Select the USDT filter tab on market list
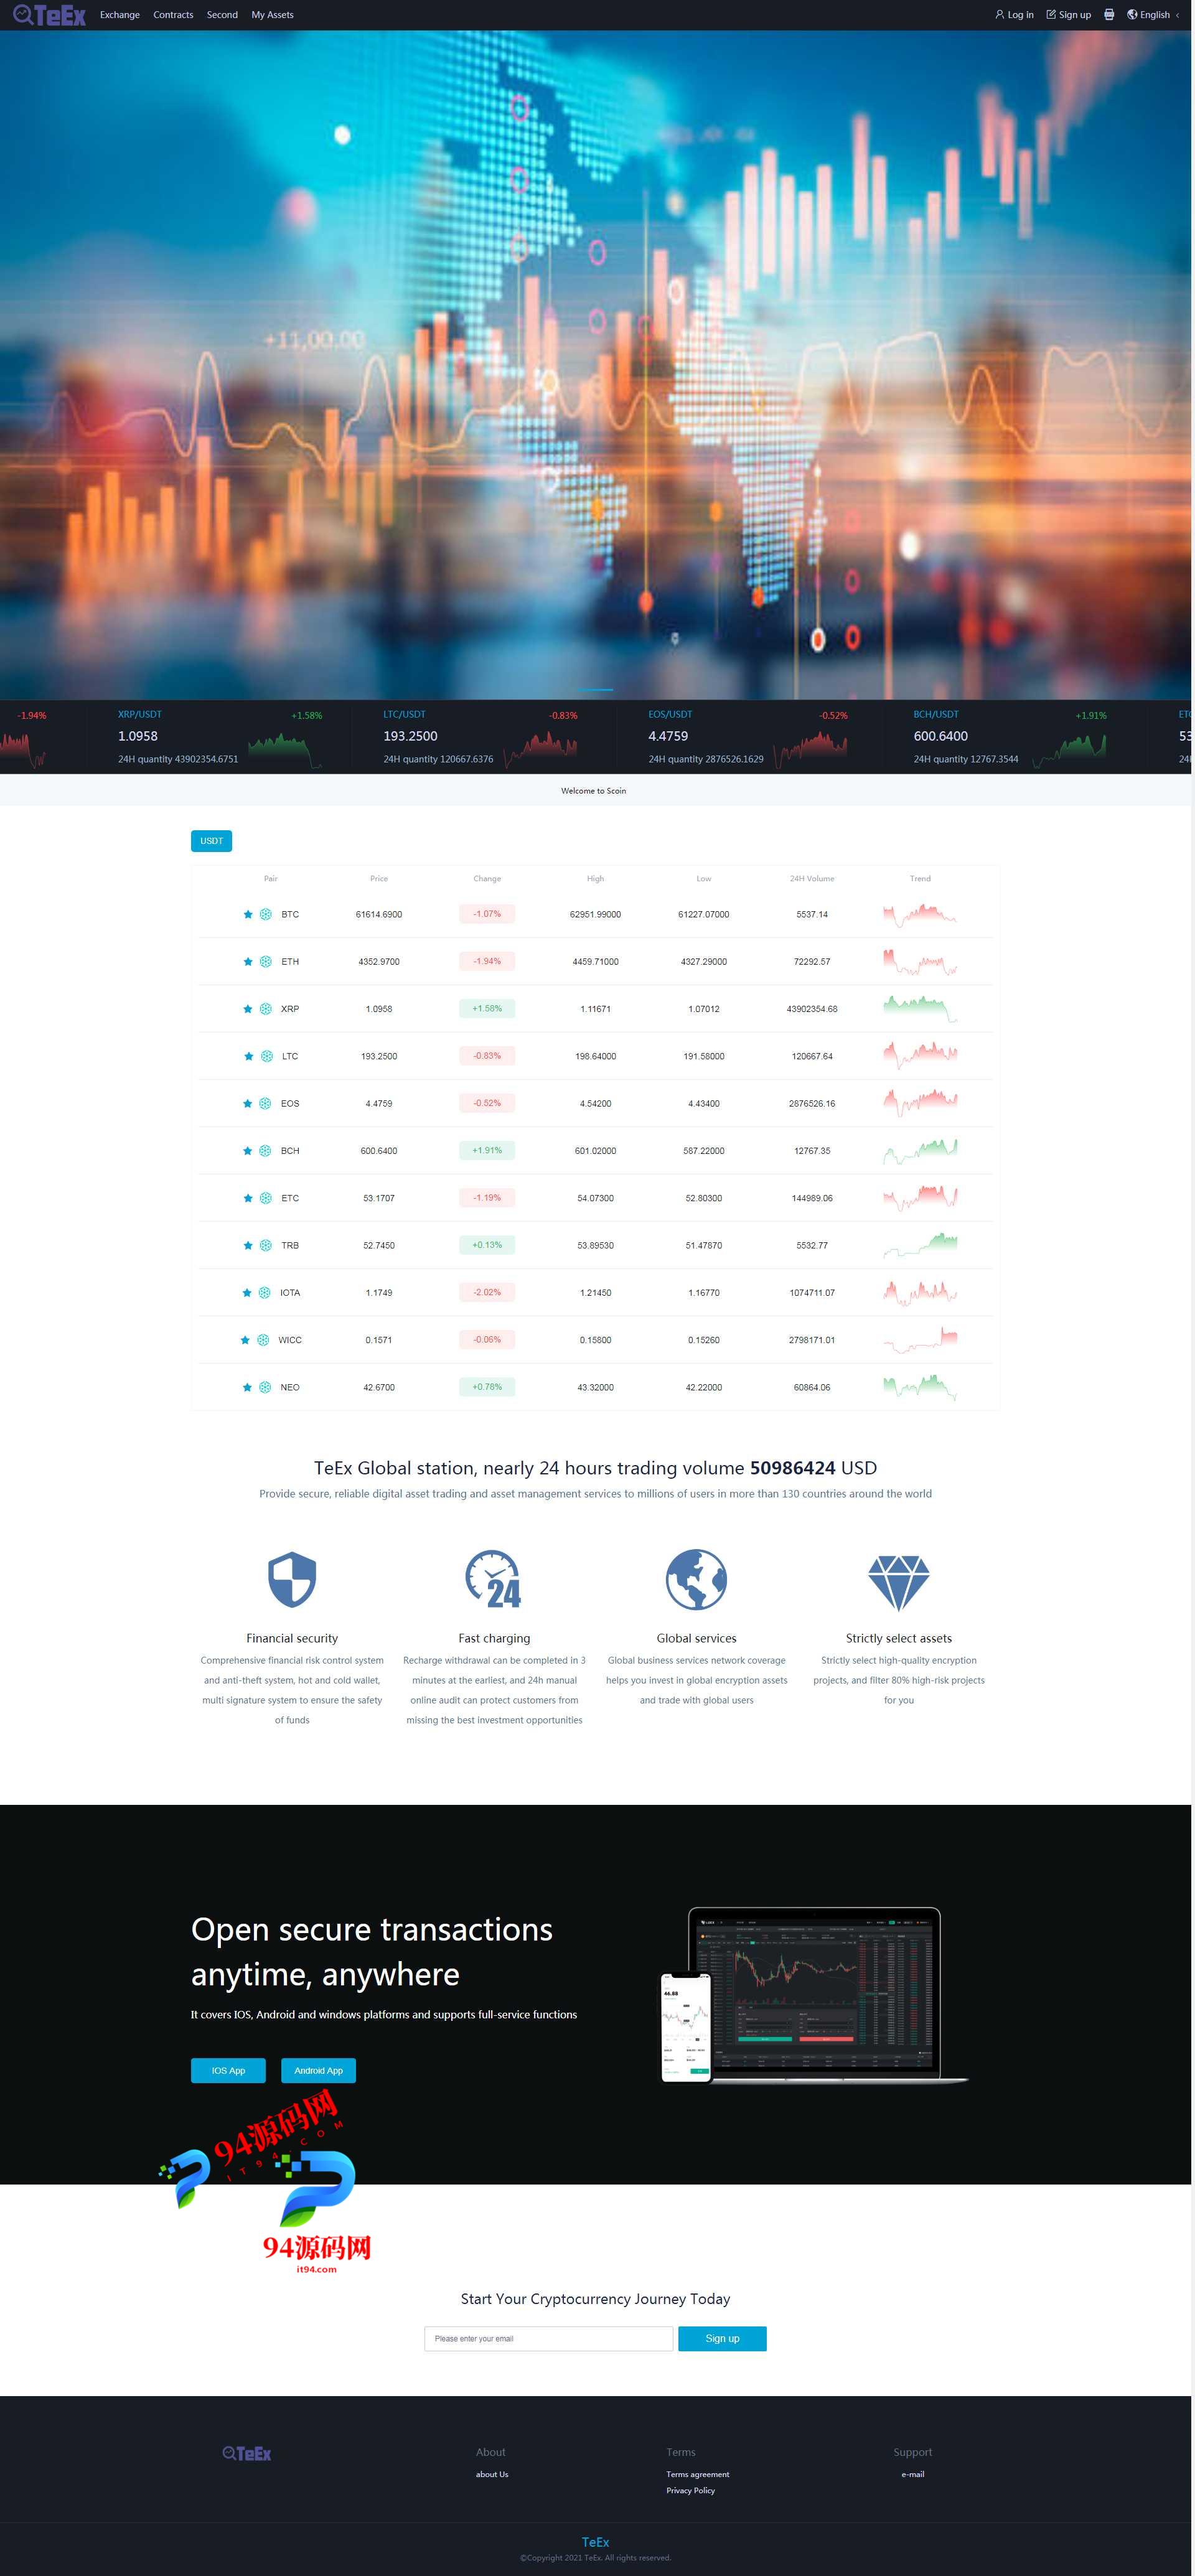Screen dimensions: 1195x2576 point(210,840)
